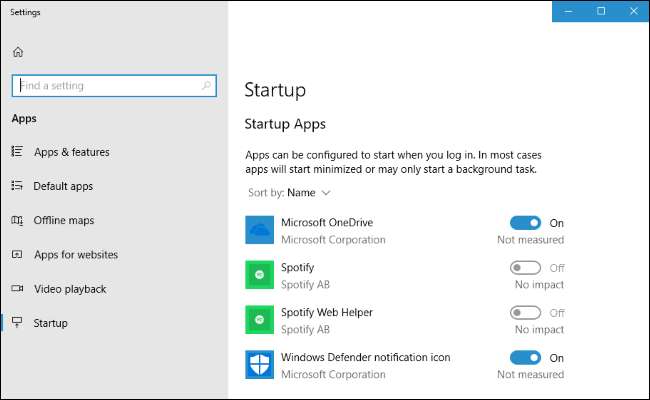
Task: Click the Microsoft OneDrive cloud icon
Action: coord(259,231)
